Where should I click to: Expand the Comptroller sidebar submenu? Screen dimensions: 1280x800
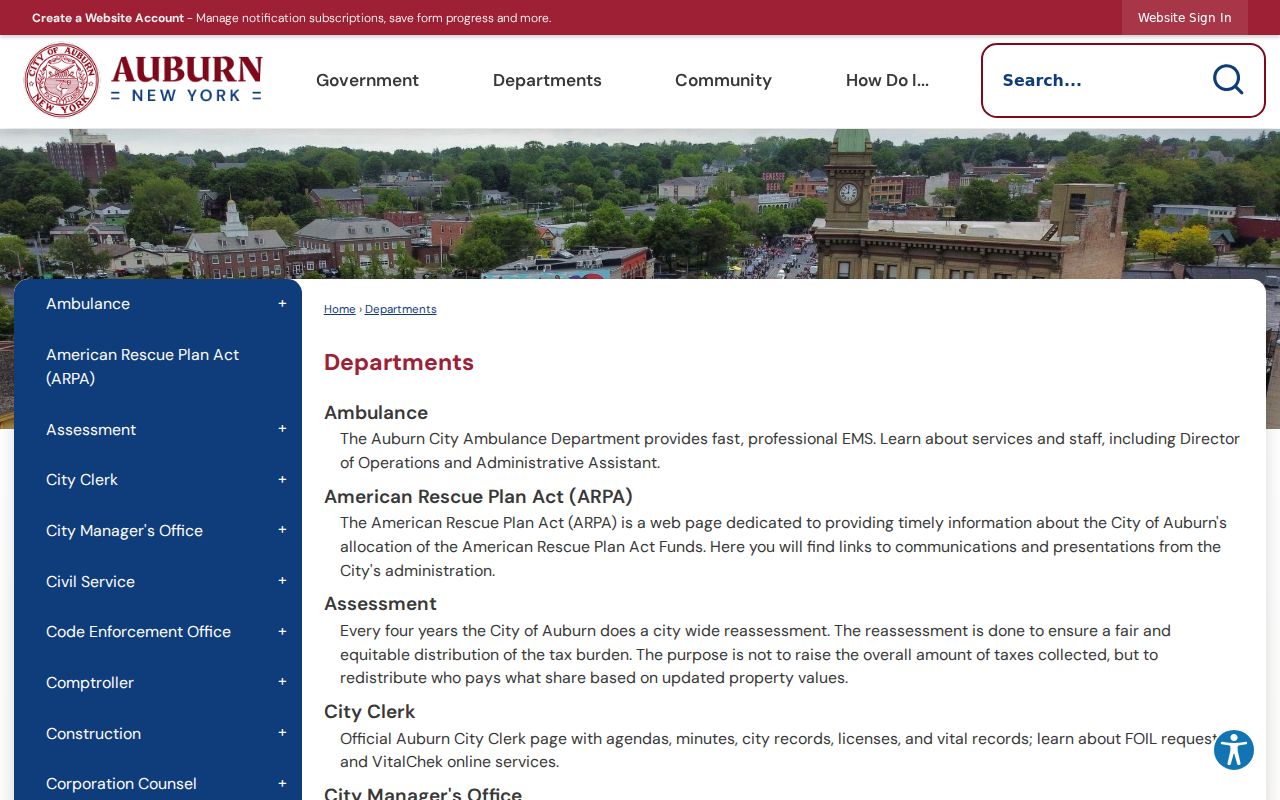[x=282, y=682]
